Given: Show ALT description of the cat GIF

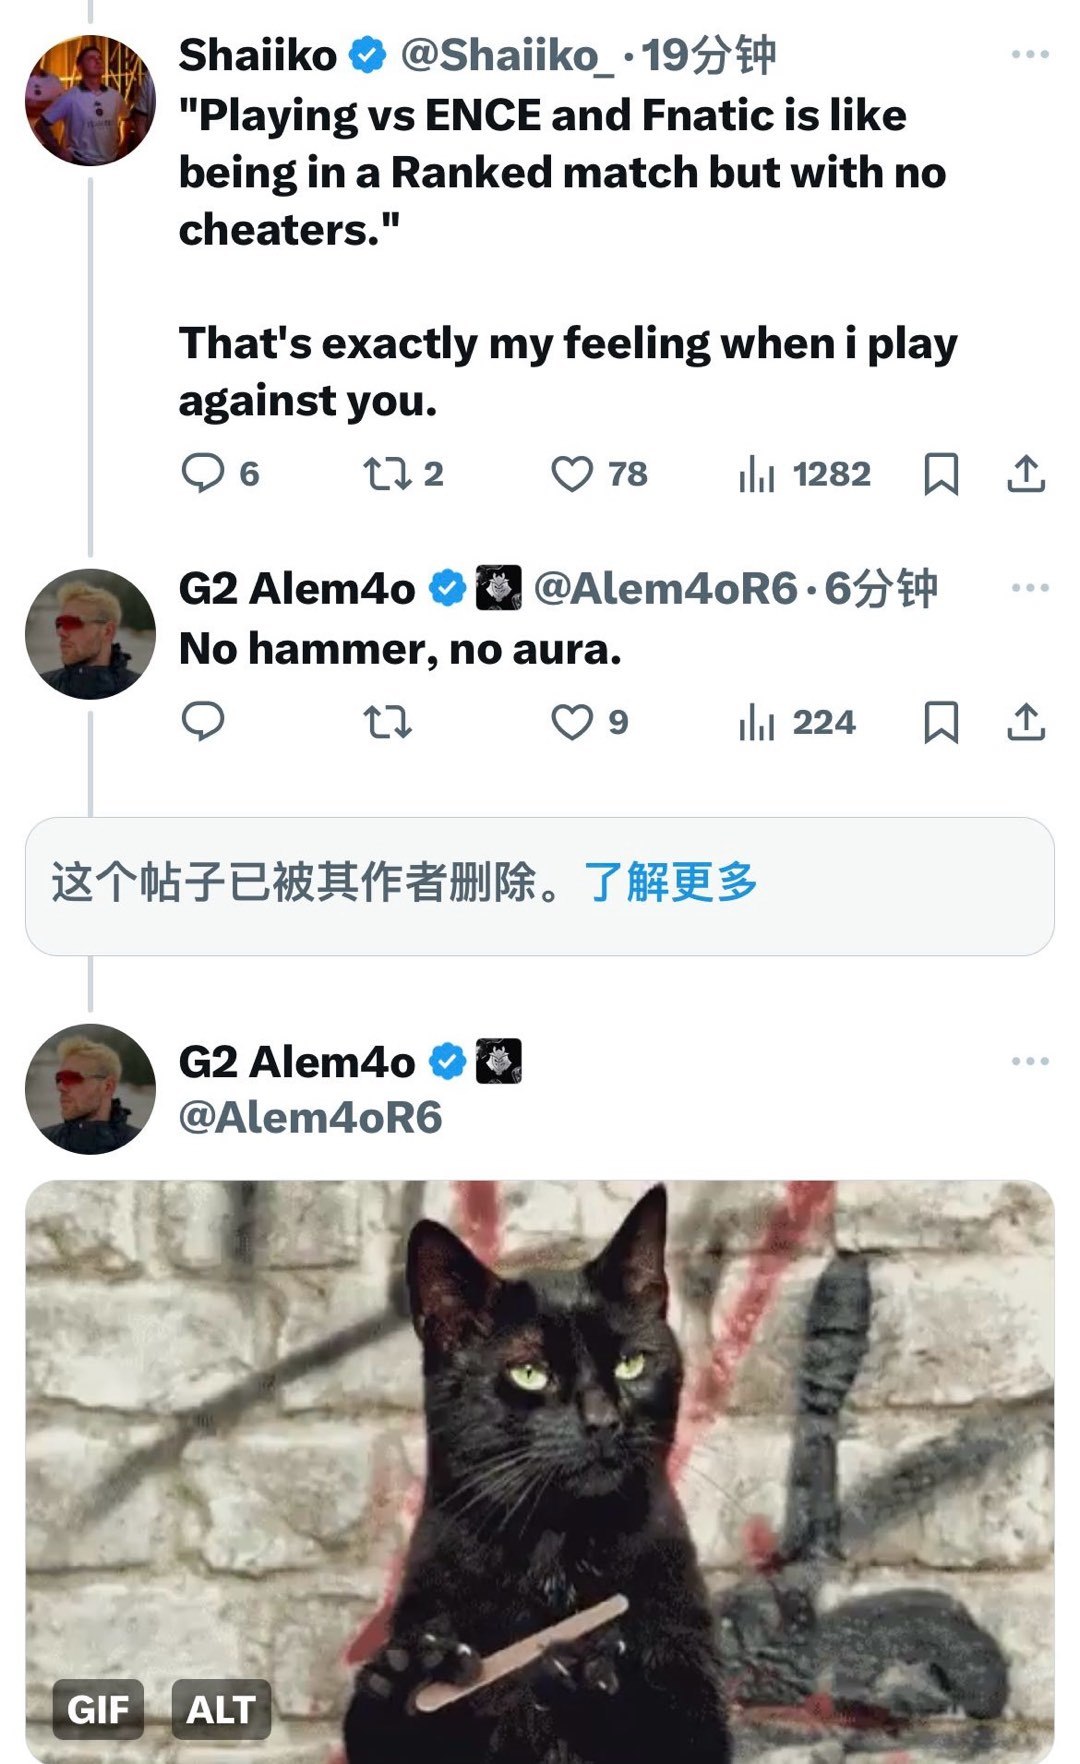Looking at the screenshot, I should [221, 1709].
